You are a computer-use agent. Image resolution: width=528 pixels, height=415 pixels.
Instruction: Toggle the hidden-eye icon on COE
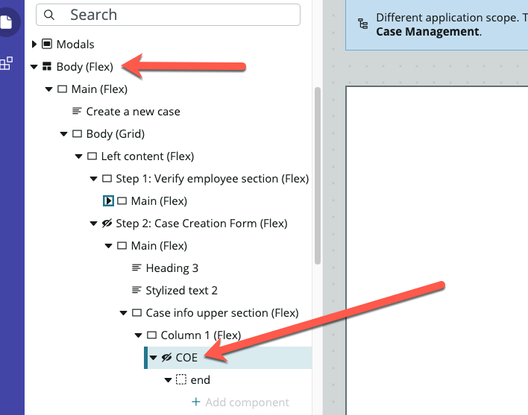coord(166,357)
